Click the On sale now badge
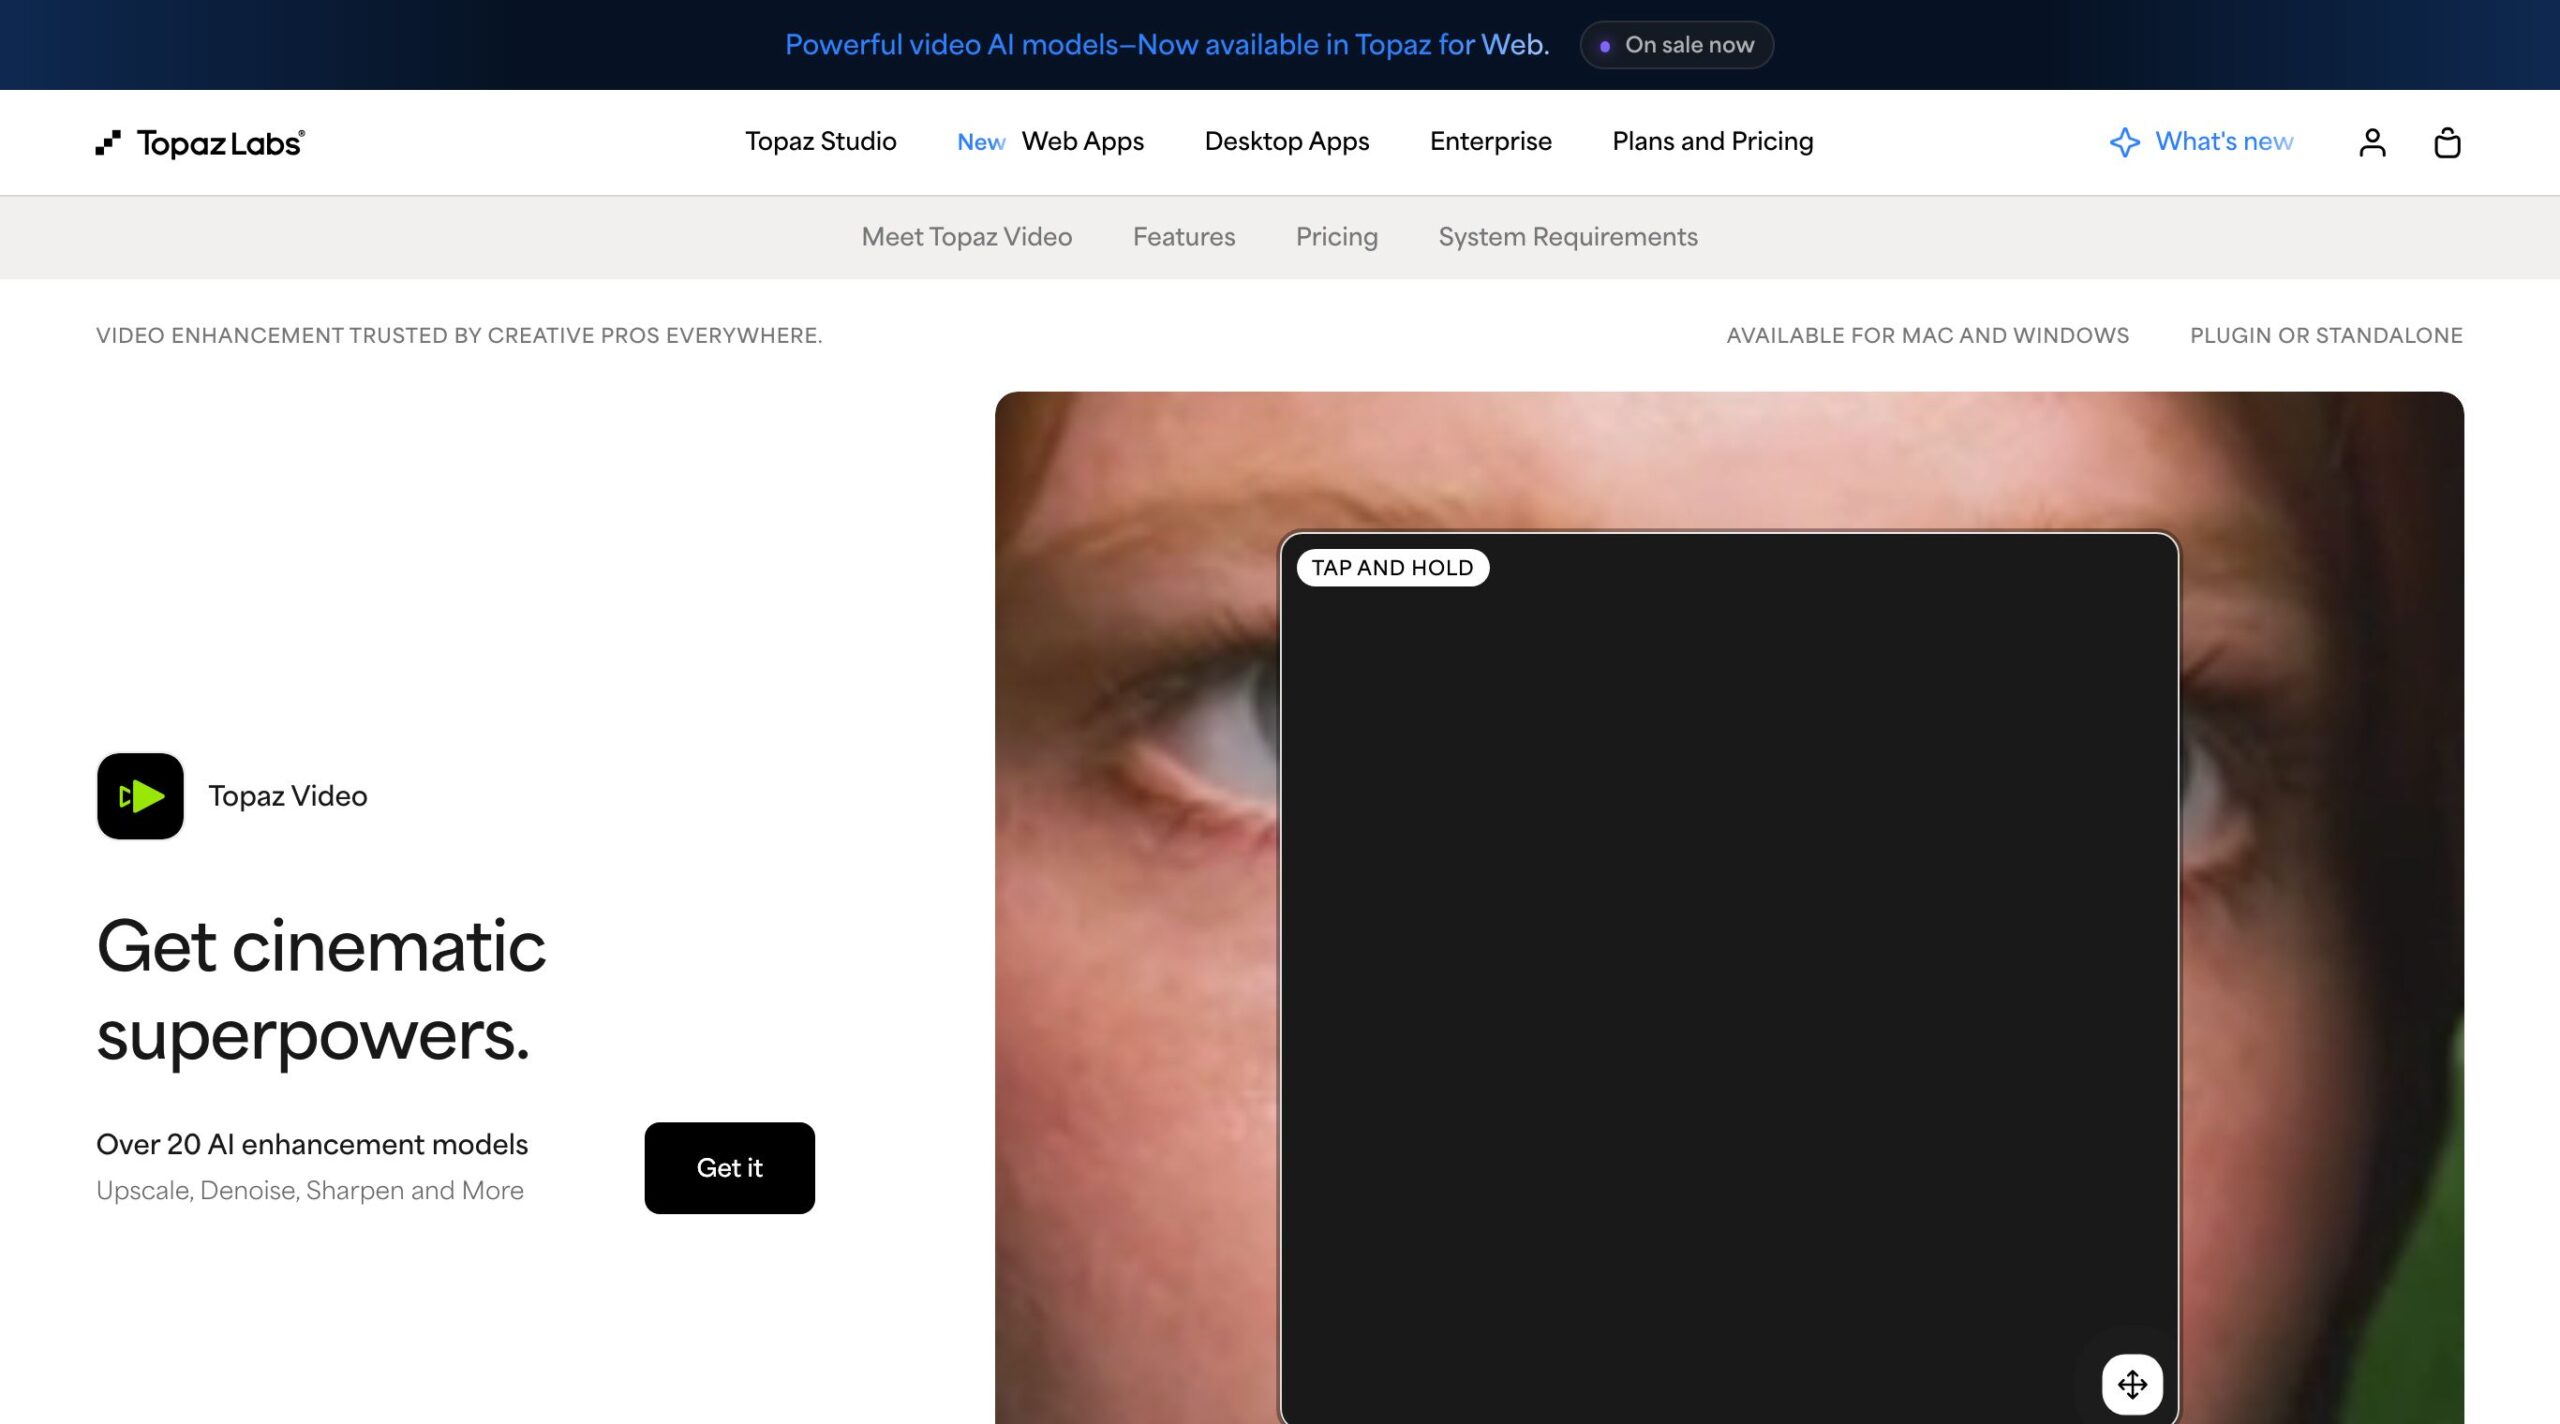Screen dimensions: 2560x1424 (1676, 45)
